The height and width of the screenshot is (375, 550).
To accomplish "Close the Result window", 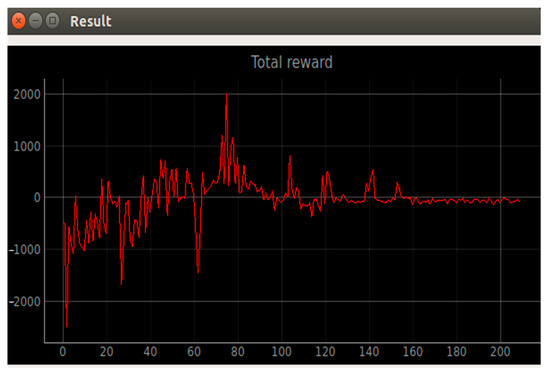I will point(19,21).
